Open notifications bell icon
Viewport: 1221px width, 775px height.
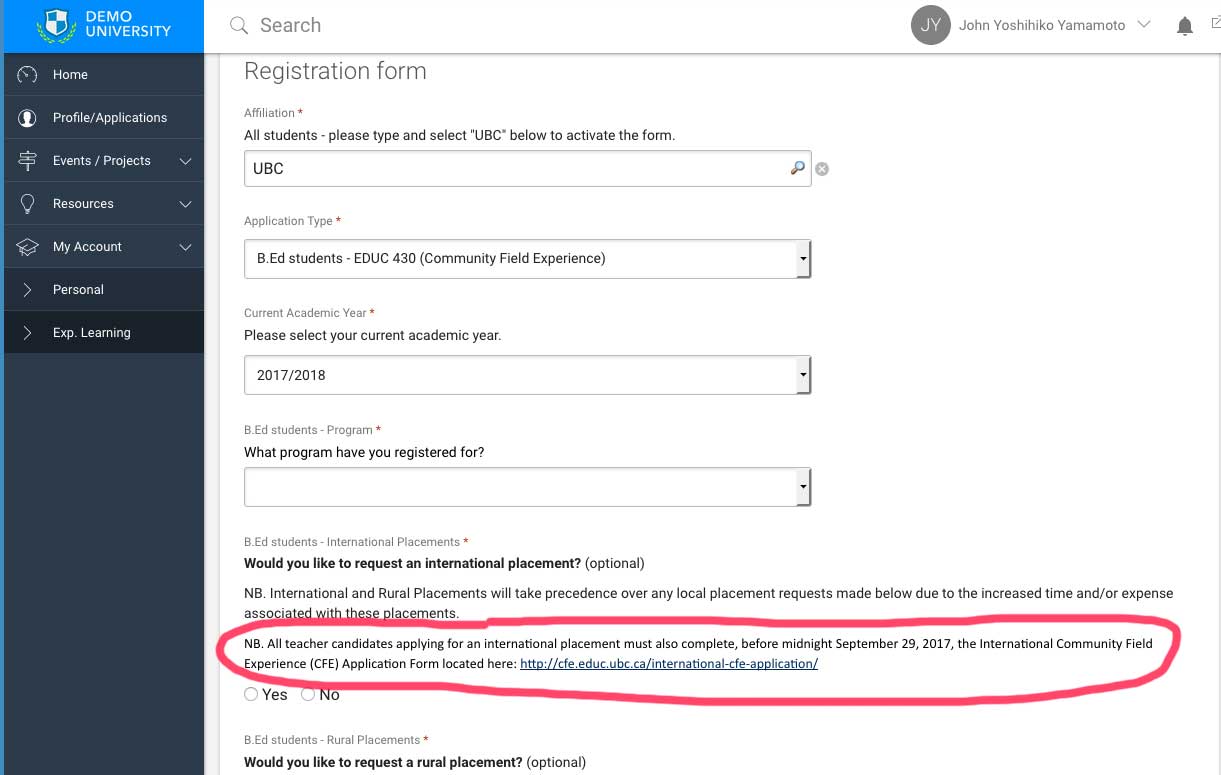1184,26
